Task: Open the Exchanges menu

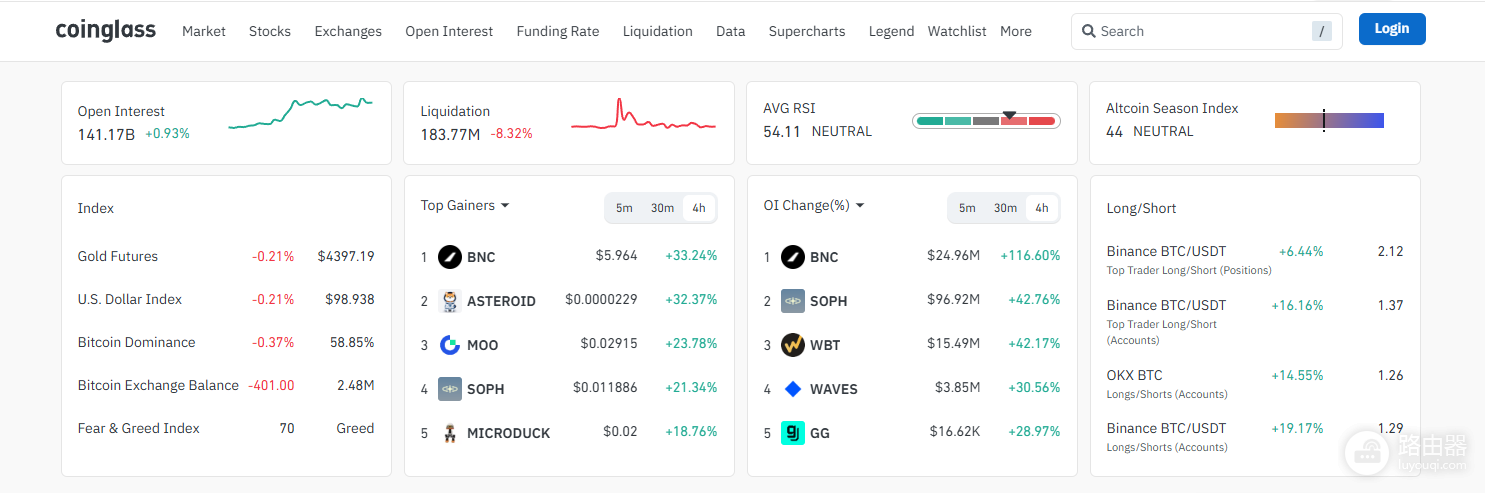Action: tap(348, 31)
